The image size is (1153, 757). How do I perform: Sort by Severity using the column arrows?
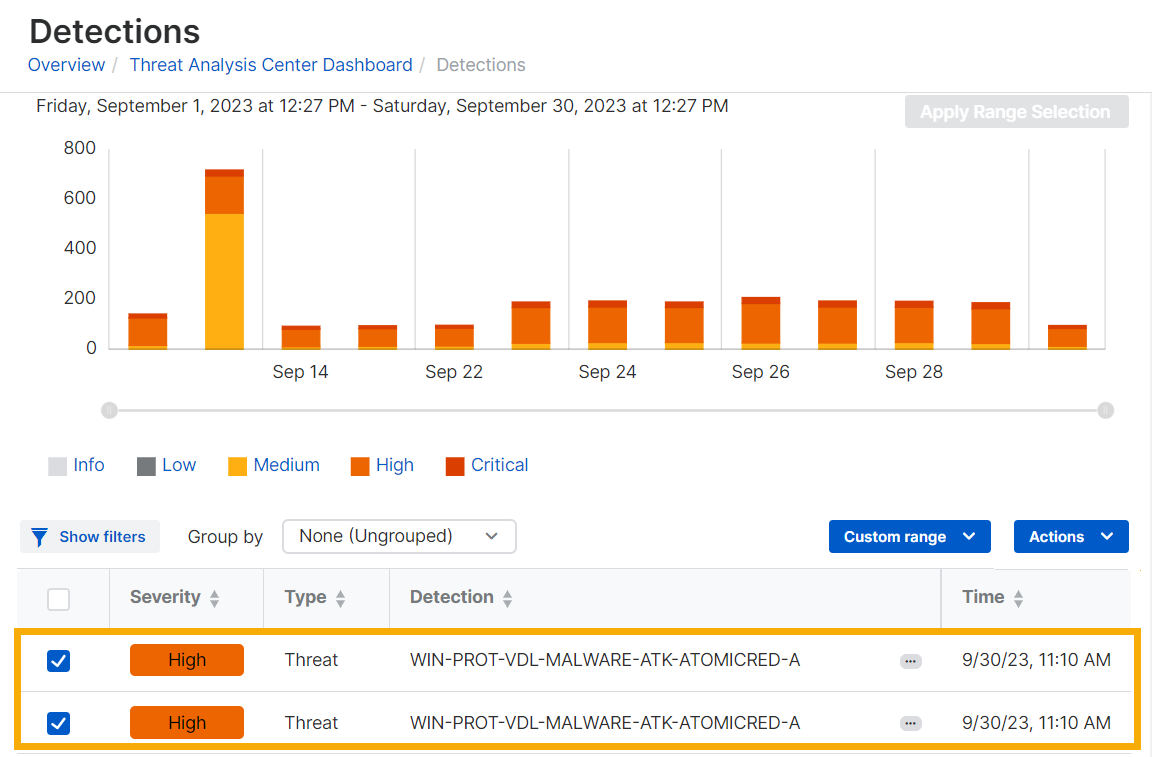(x=214, y=598)
